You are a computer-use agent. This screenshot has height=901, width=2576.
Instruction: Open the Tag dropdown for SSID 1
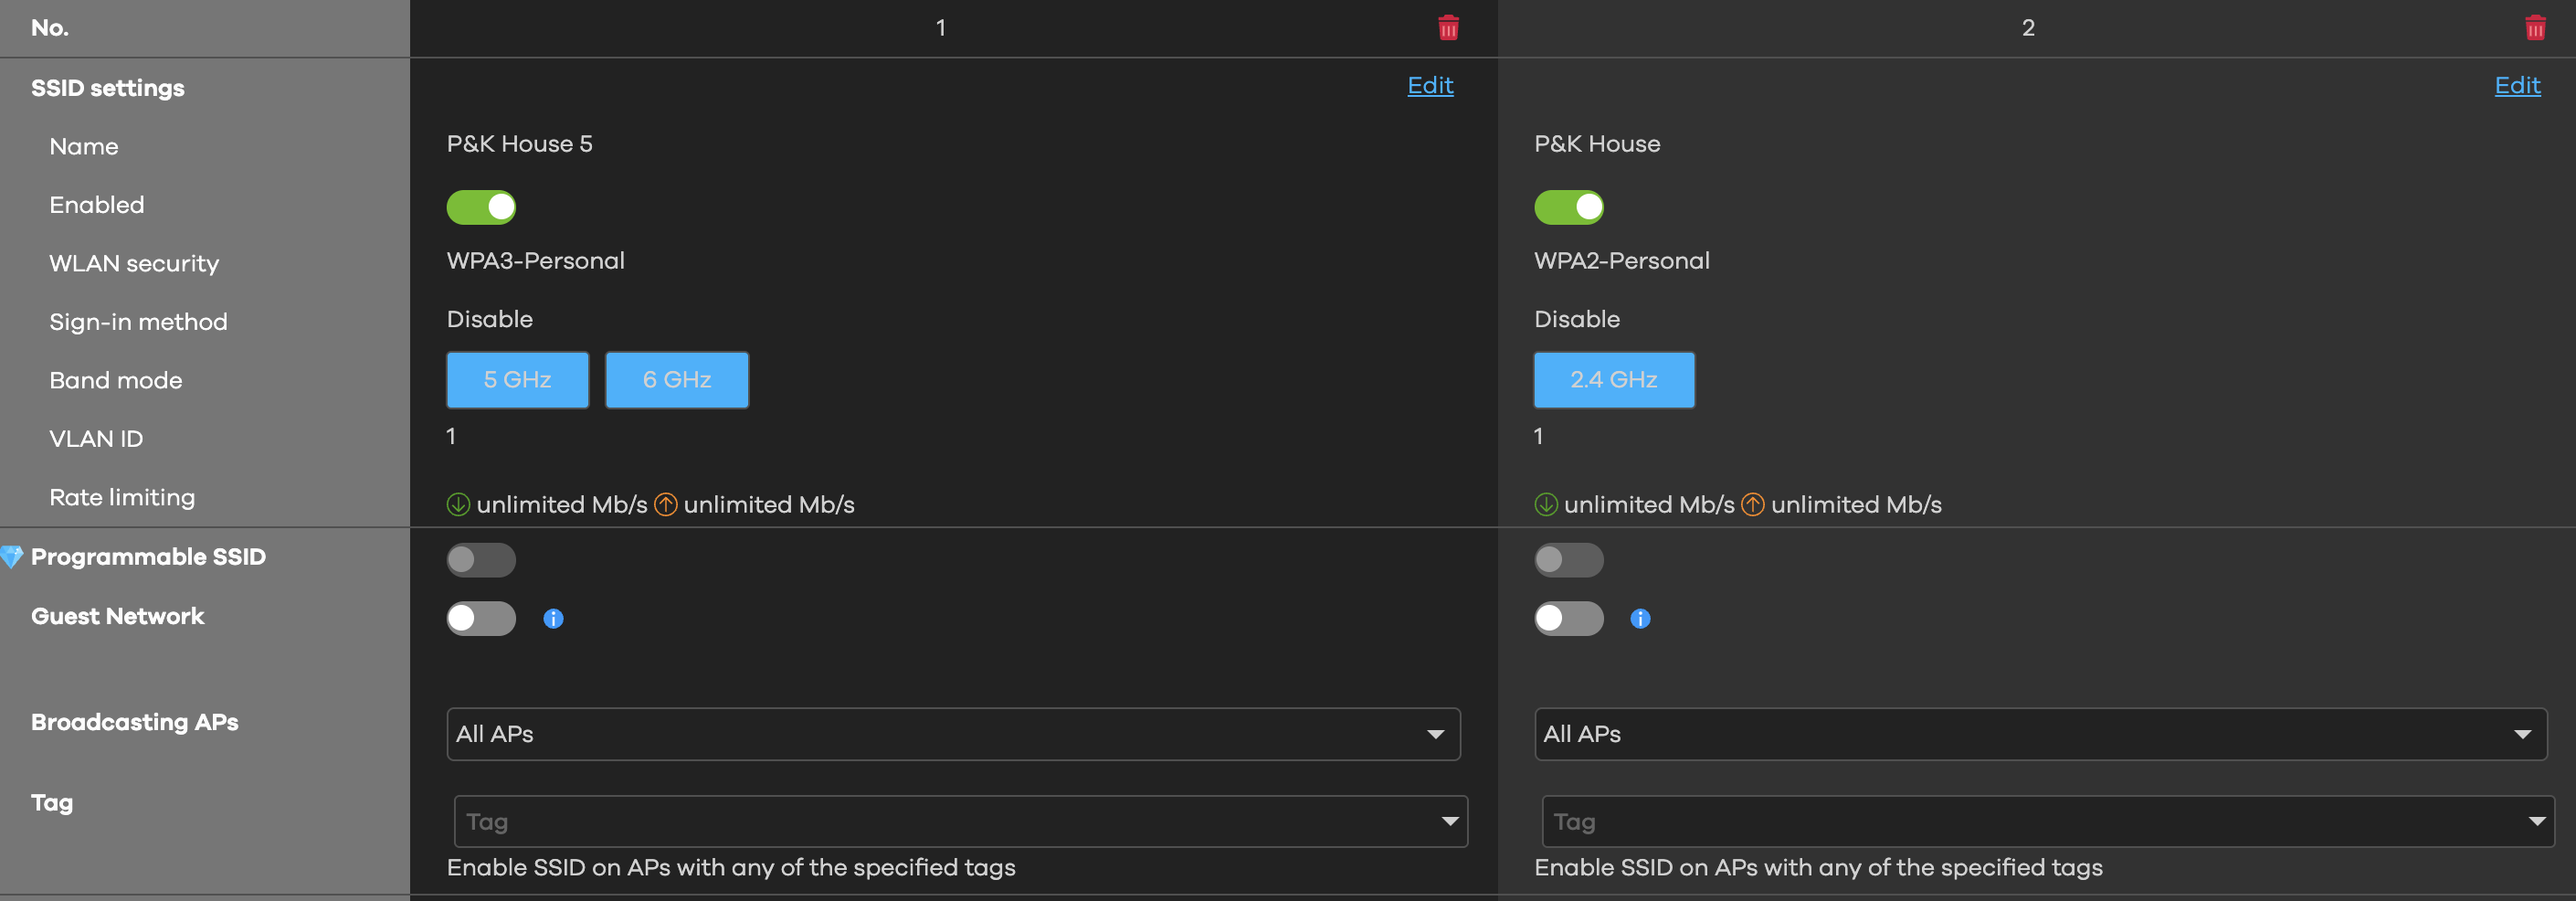(961, 822)
